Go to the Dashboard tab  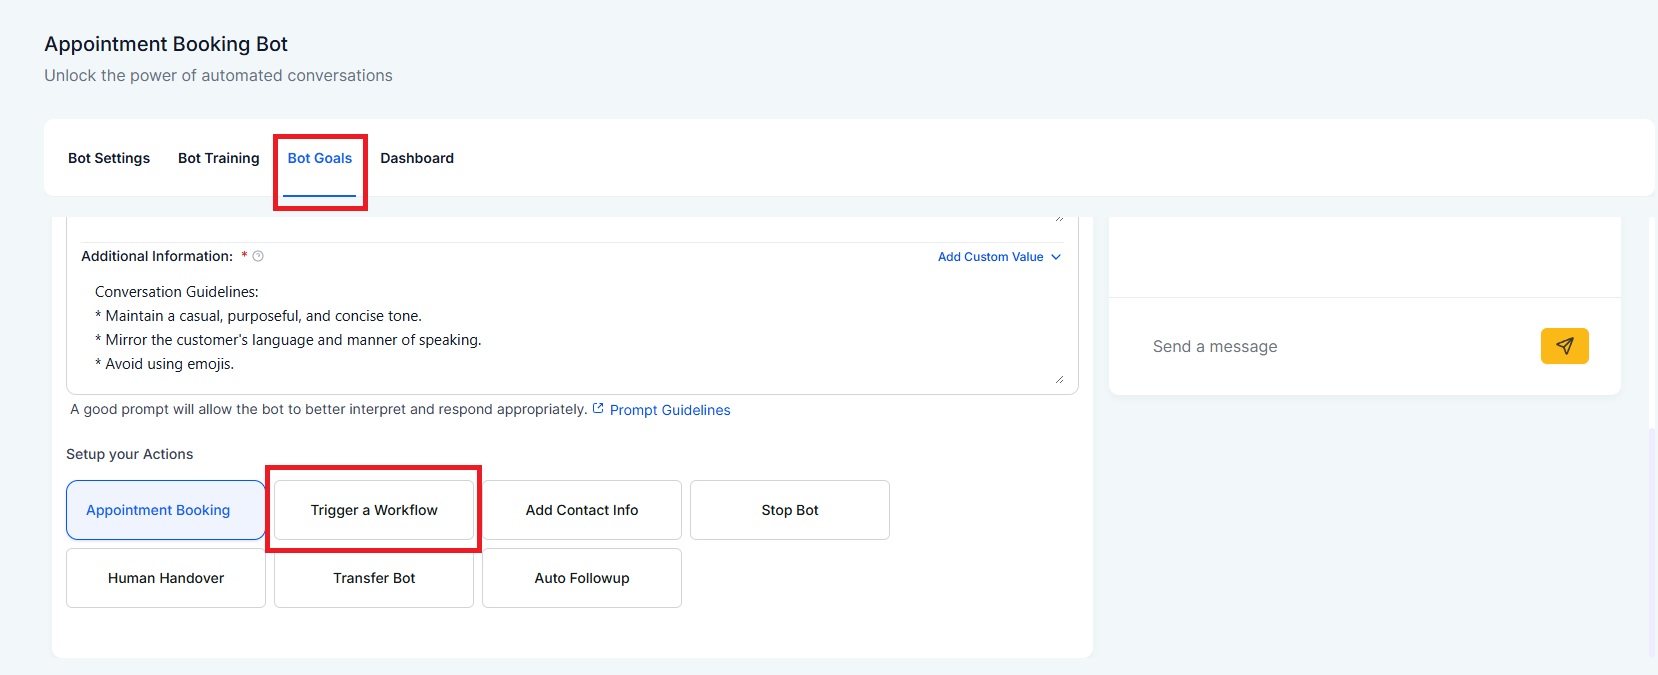[x=417, y=158]
